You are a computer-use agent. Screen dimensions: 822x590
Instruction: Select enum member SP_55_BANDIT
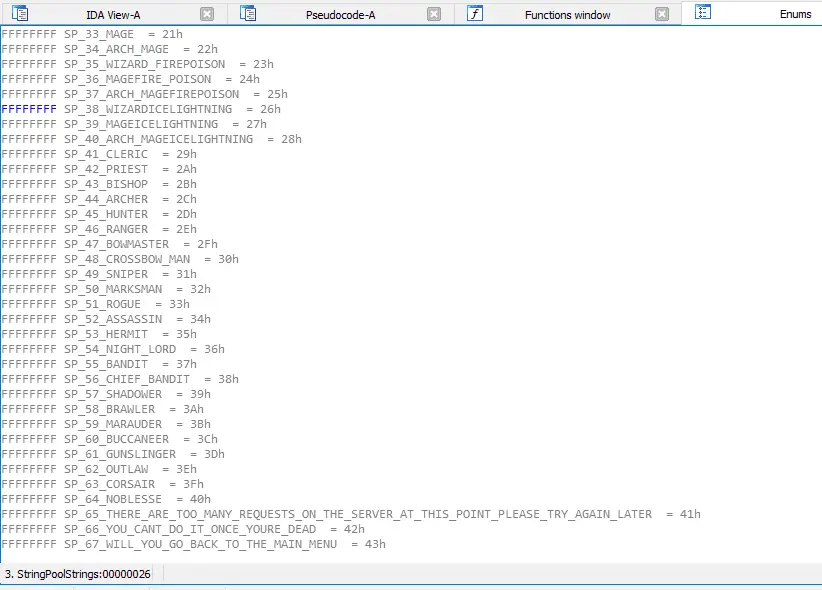point(106,364)
